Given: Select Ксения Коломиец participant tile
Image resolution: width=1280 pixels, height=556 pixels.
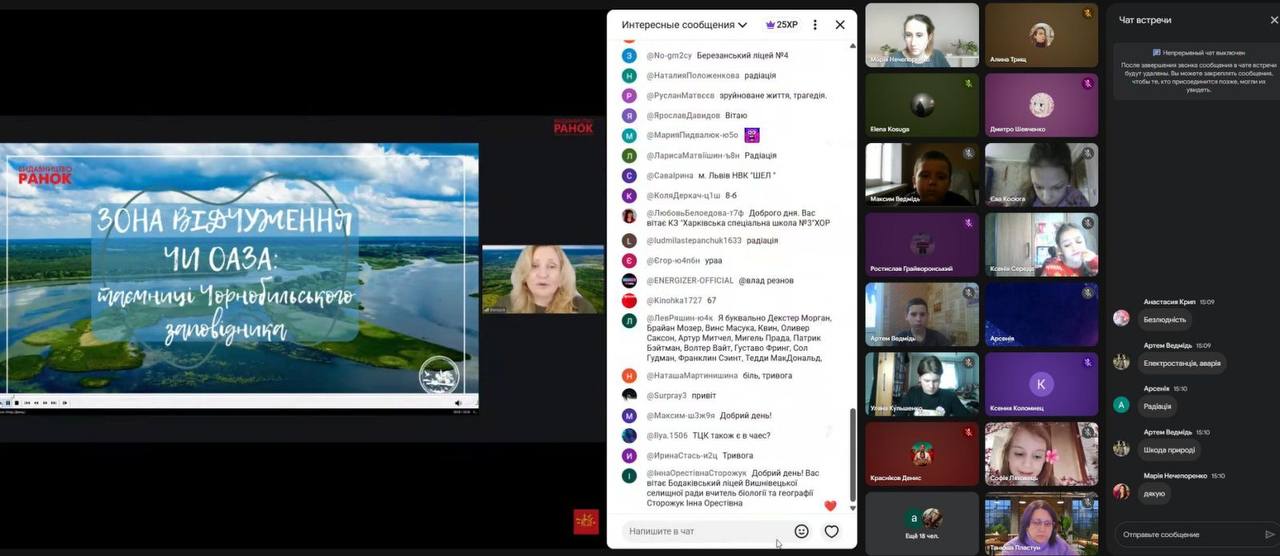Looking at the screenshot, I should coord(1041,385).
